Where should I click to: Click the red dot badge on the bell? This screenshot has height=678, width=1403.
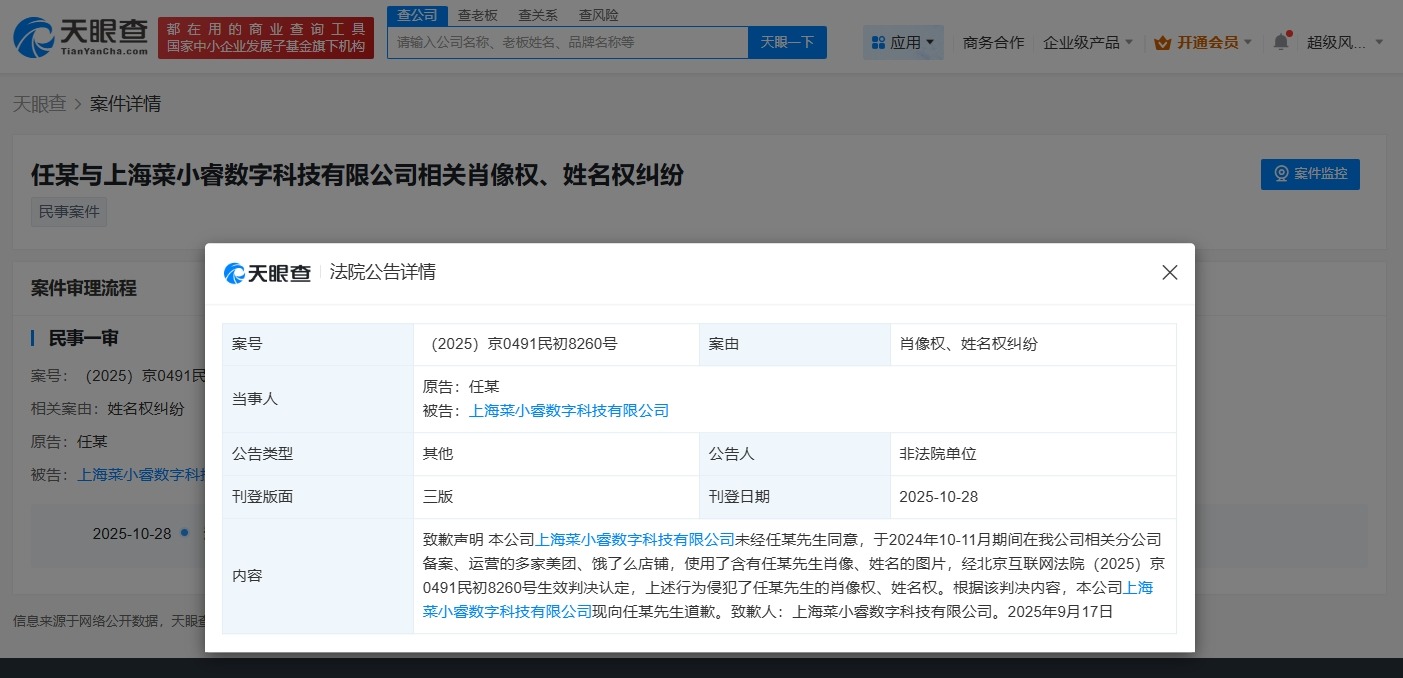(x=1289, y=33)
